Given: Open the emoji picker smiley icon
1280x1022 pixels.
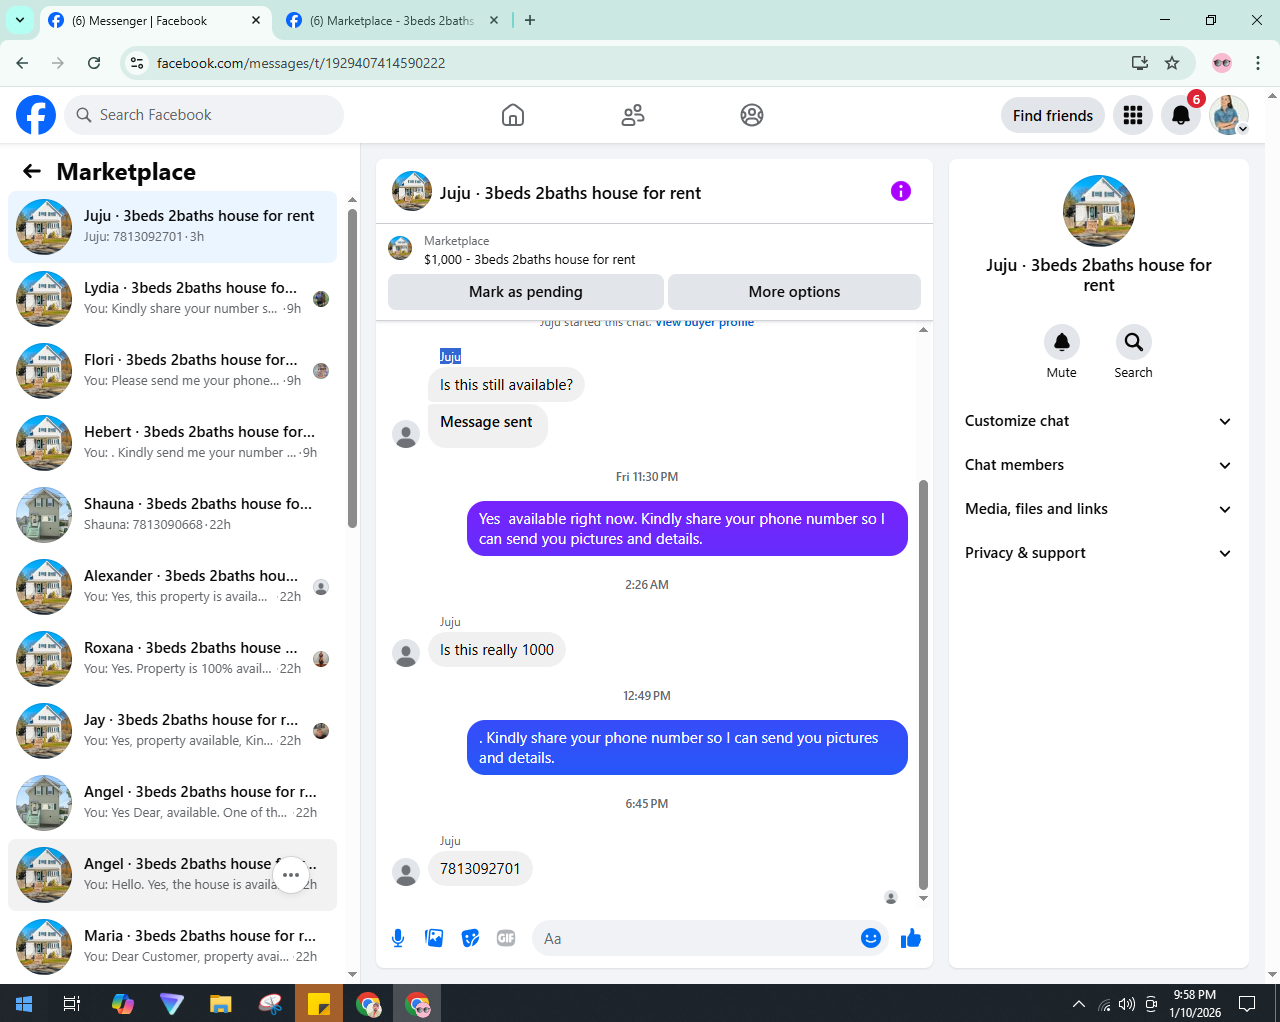Looking at the screenshot, I should 871,938.
